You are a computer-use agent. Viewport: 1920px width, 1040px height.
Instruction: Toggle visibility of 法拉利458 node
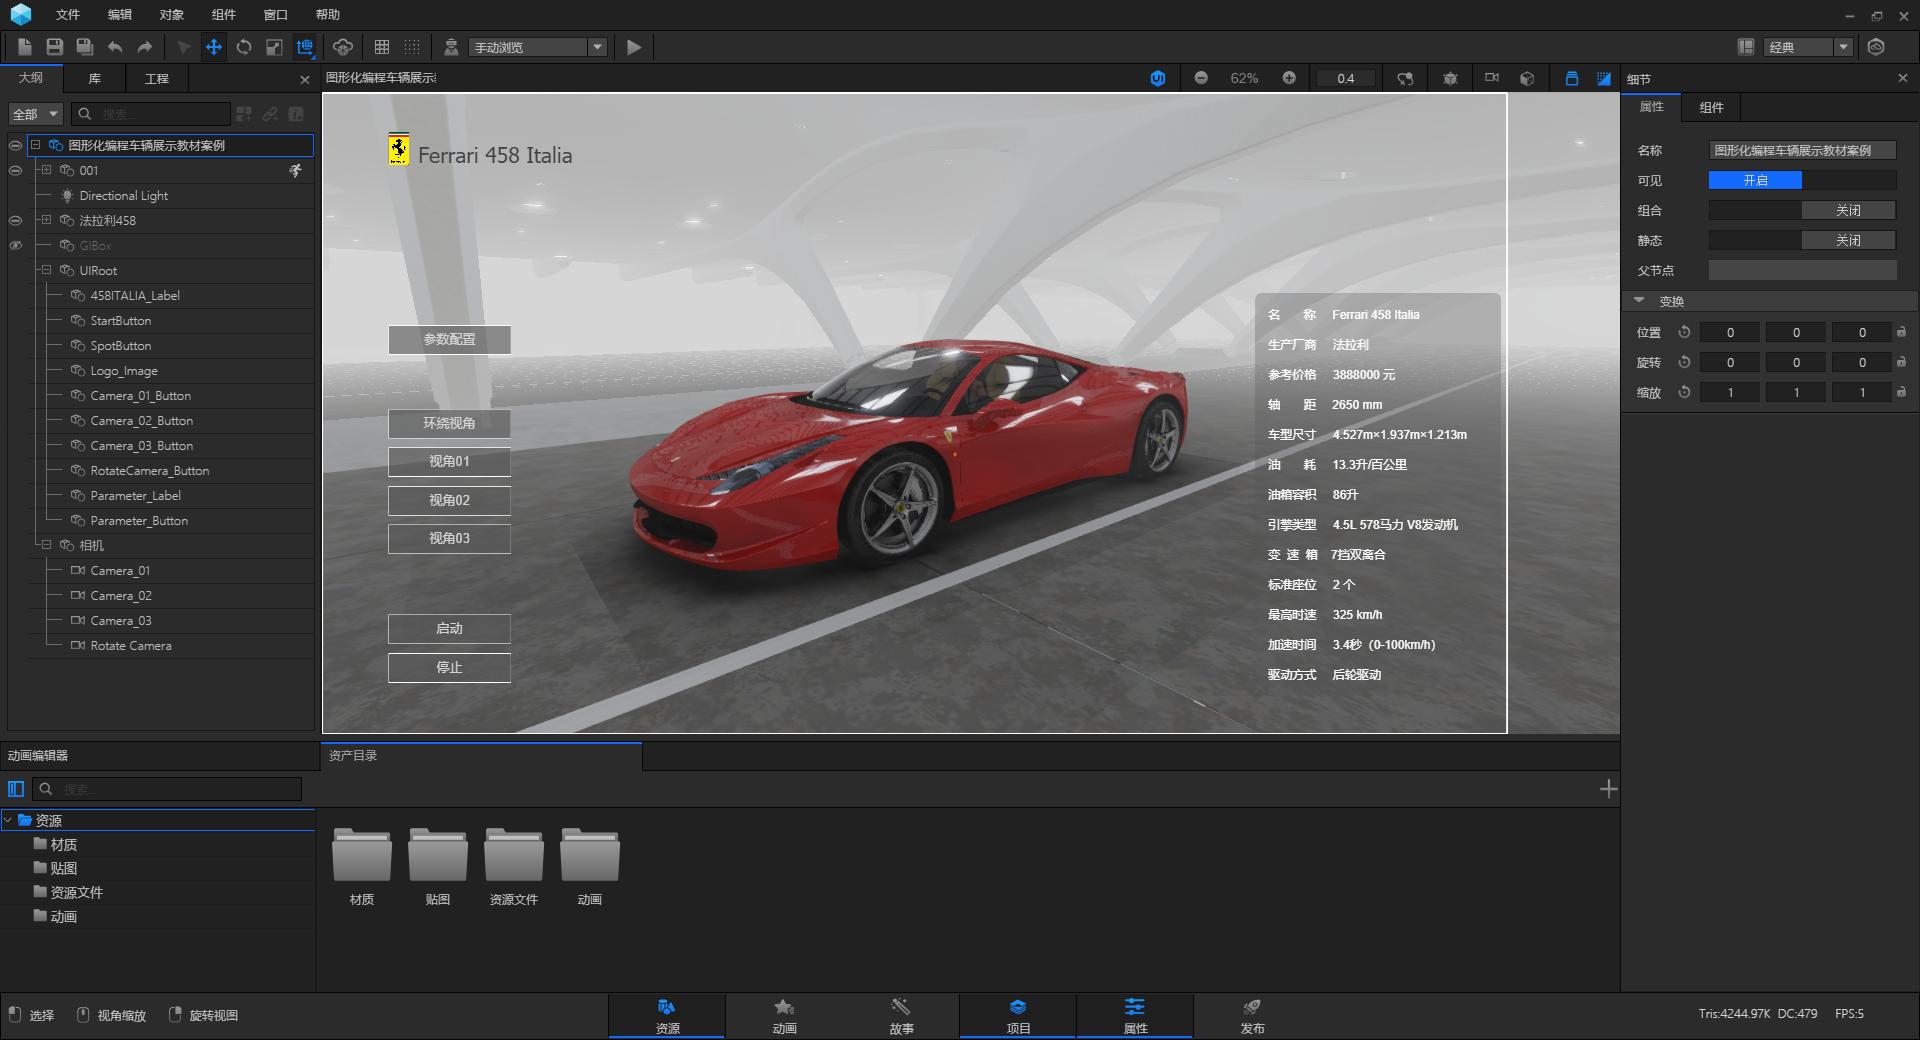(x=15, y=220)
